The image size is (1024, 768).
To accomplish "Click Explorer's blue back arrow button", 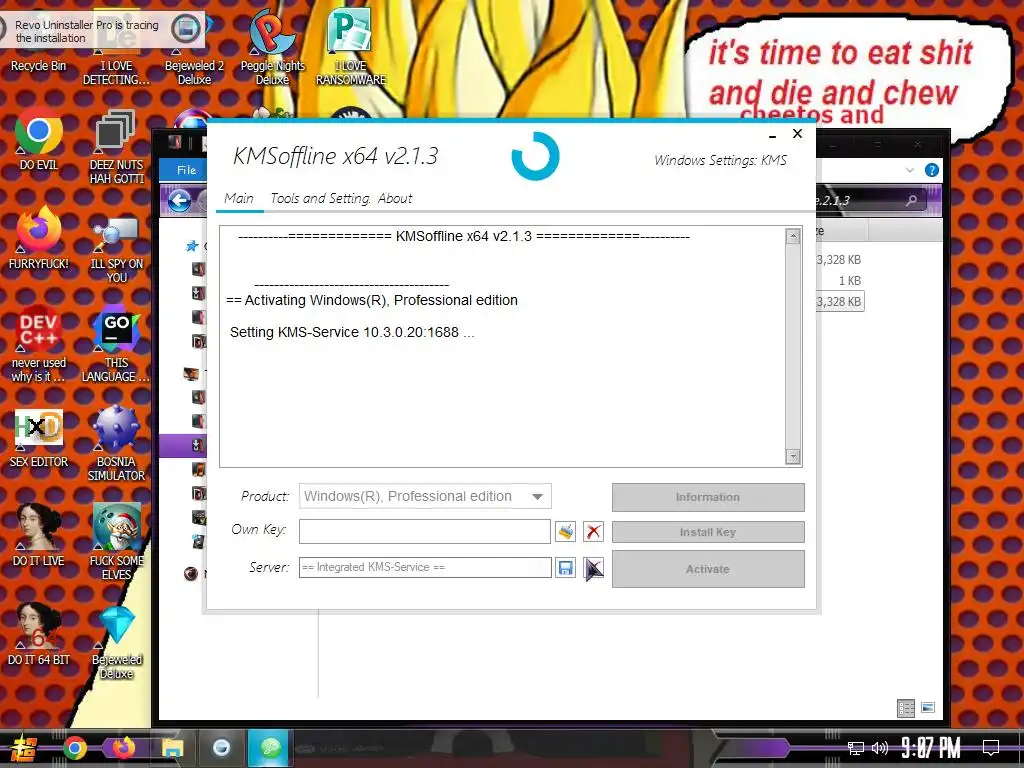I will [x=179, y=200].
